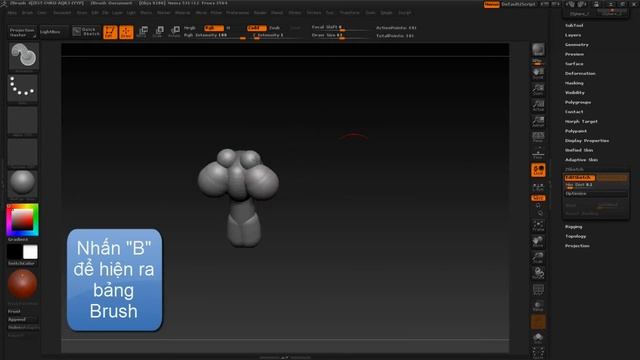Toggle the orange XYZ rotation button

pyautogui.click(x=538, y=198)
